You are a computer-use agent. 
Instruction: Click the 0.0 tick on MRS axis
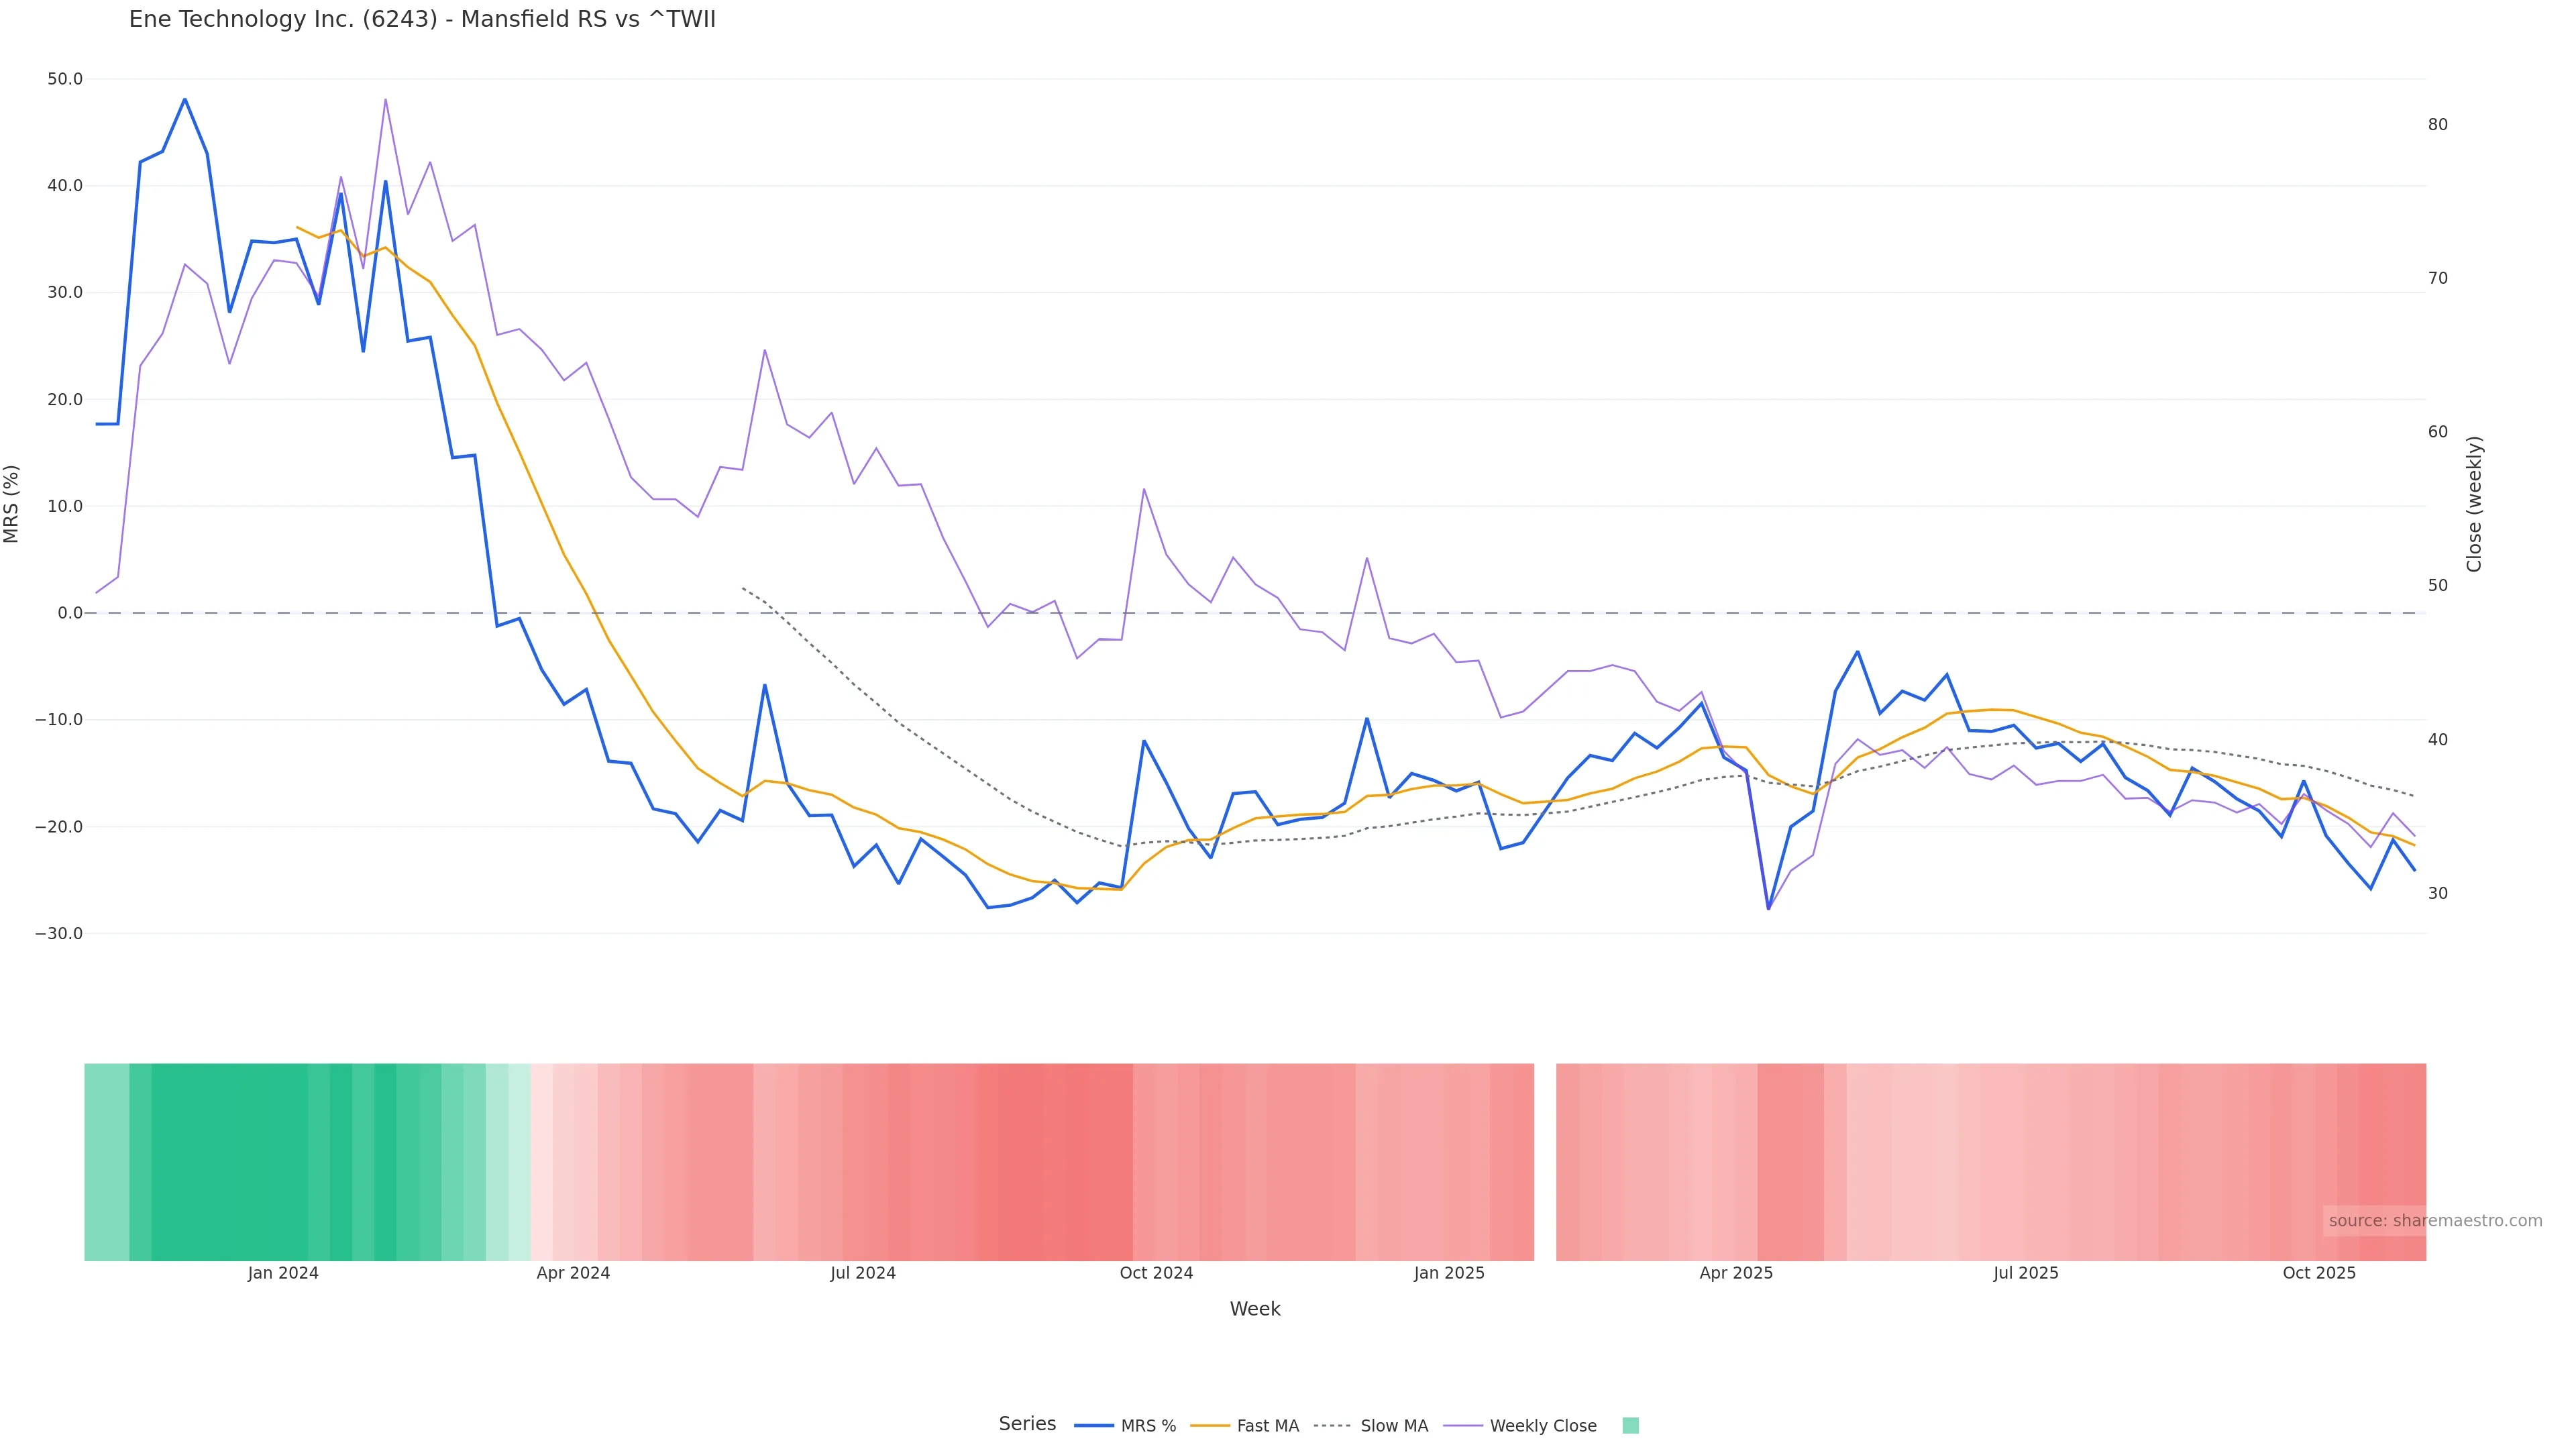click(x=70, y=613)
